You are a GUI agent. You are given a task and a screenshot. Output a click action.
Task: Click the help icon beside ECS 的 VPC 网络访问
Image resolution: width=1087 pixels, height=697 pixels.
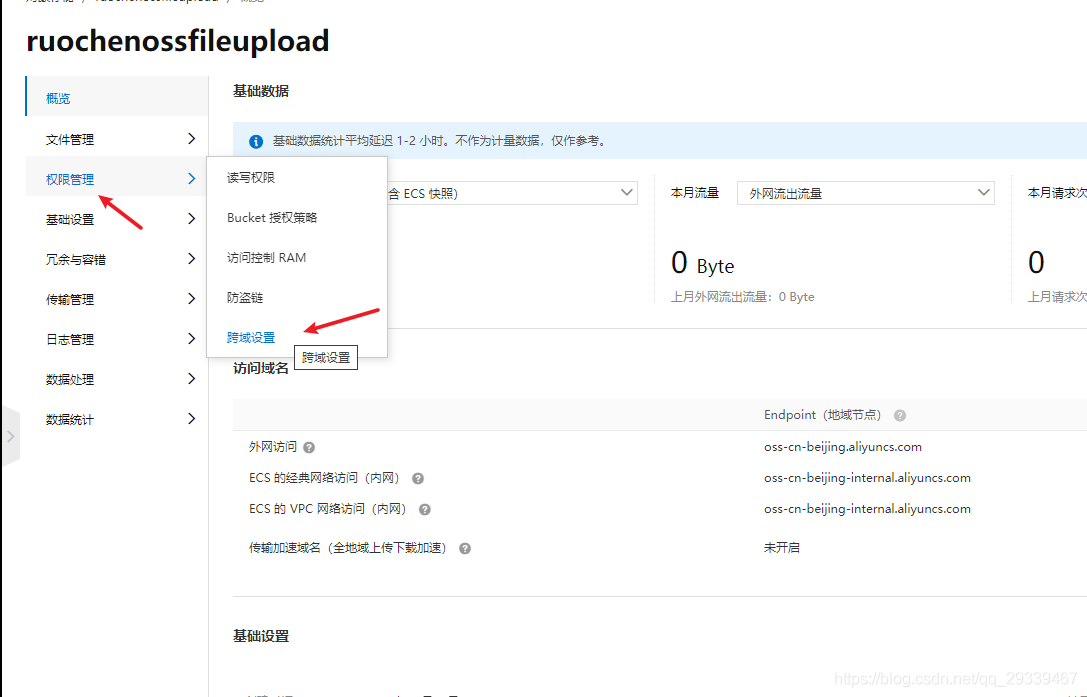coord(425,510)
